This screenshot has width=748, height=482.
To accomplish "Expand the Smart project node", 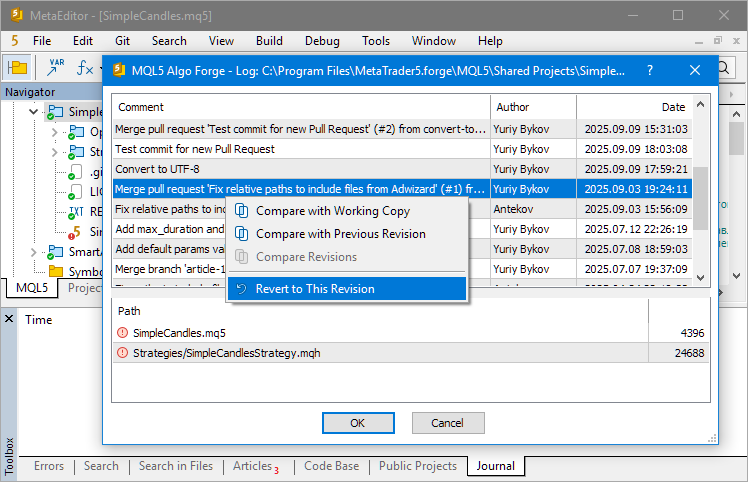I will click(33, 252).
